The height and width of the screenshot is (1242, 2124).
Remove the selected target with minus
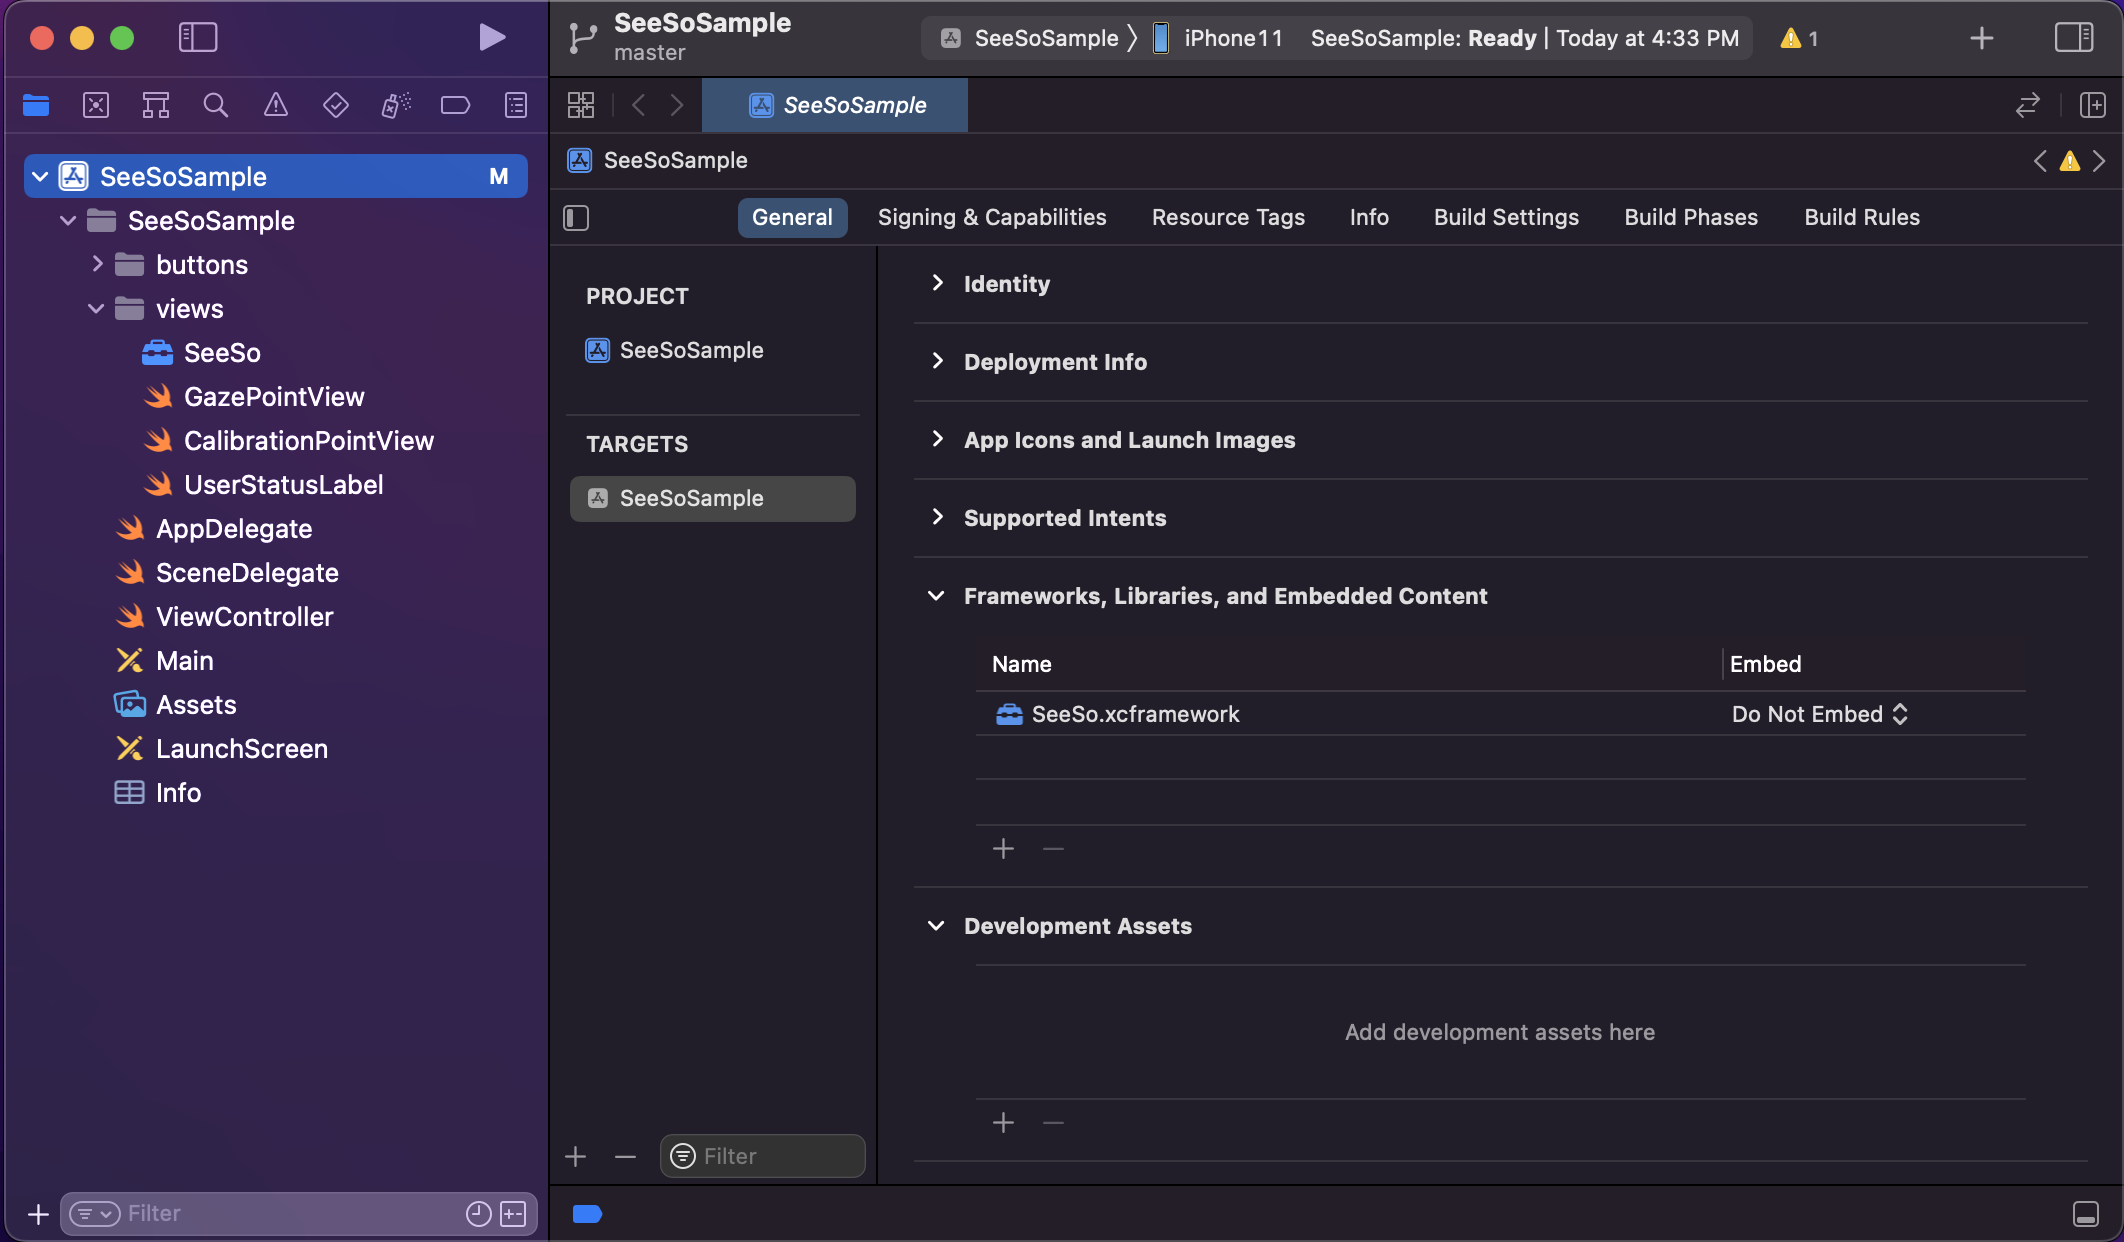625,1157
